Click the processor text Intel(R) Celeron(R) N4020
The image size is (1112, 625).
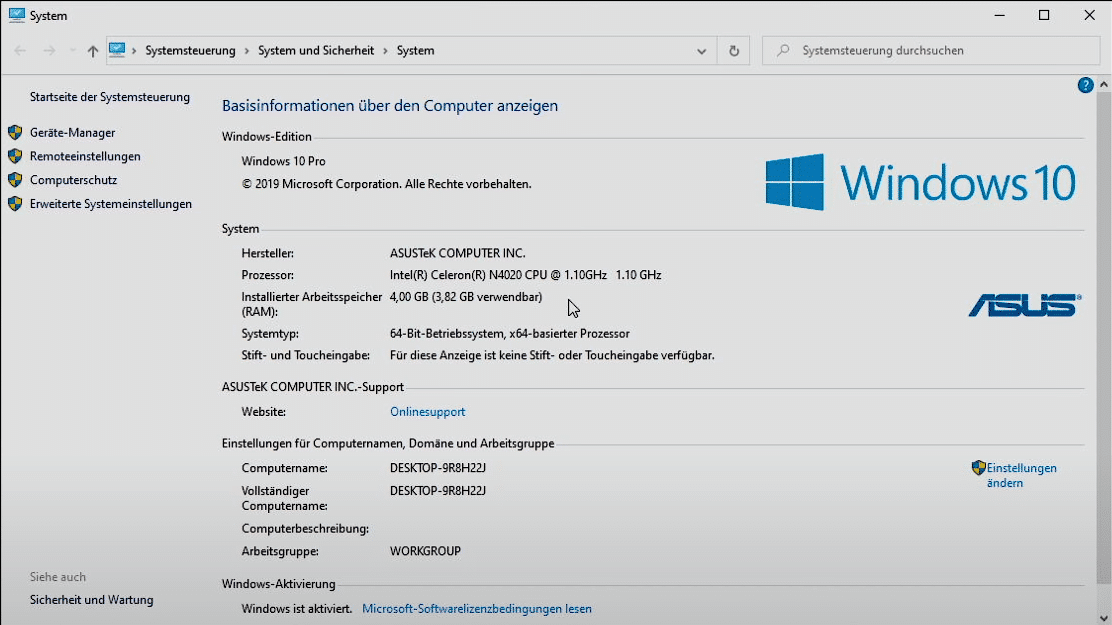[x=526, y=275]
